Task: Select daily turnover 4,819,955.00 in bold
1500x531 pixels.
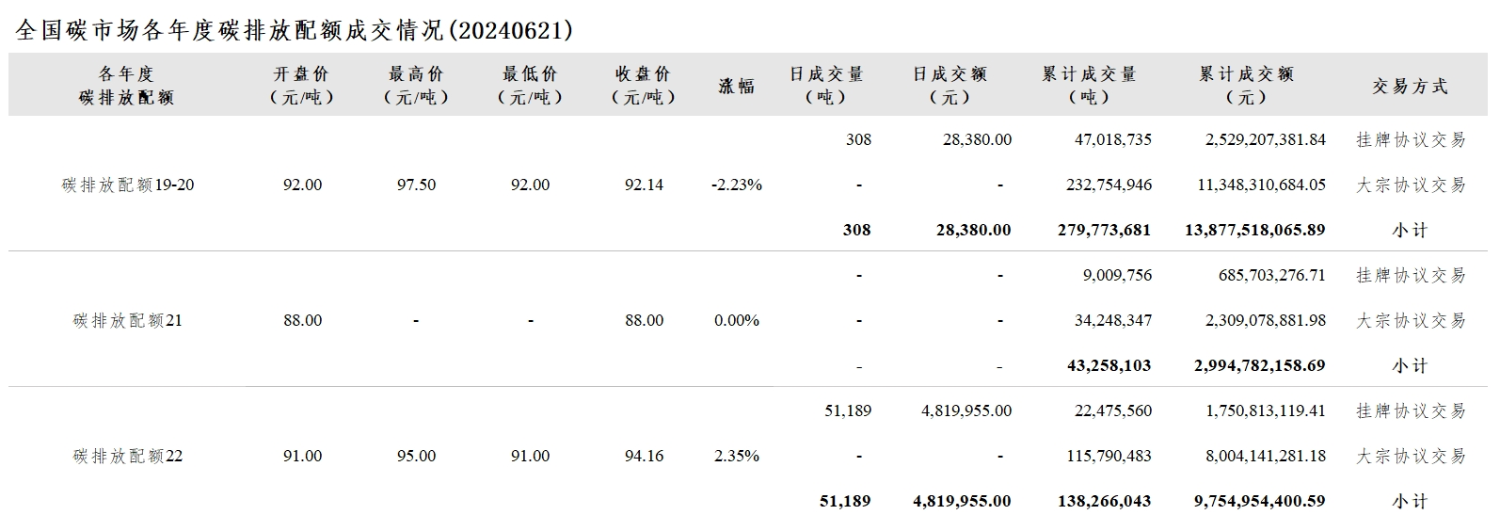Action: coord(962,501)
